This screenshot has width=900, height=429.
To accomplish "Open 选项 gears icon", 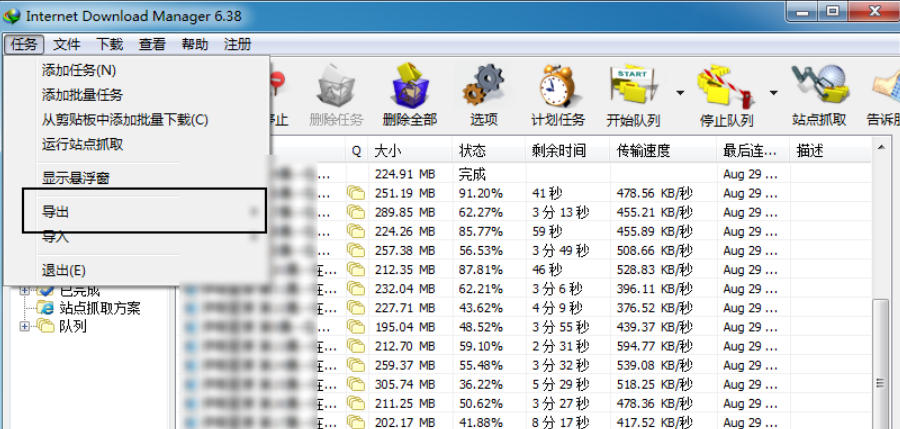I will click(483, 85).
